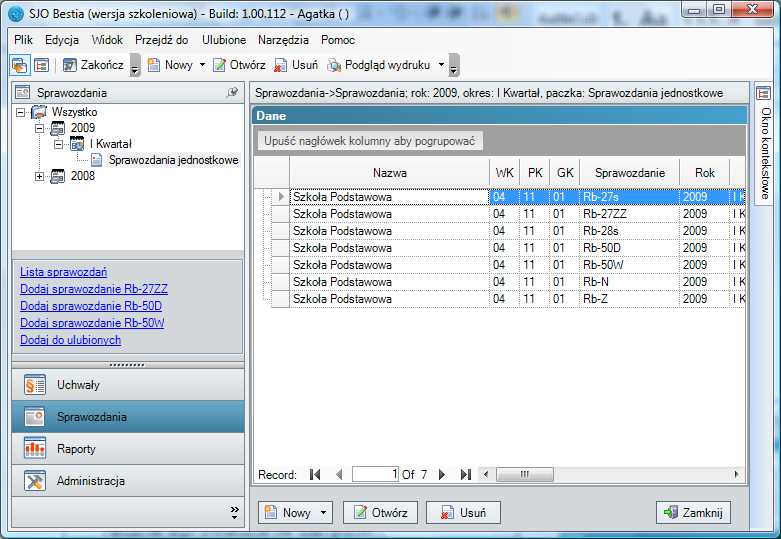
Task: Open the Sprawozdania module
Action: pos(128,417)
